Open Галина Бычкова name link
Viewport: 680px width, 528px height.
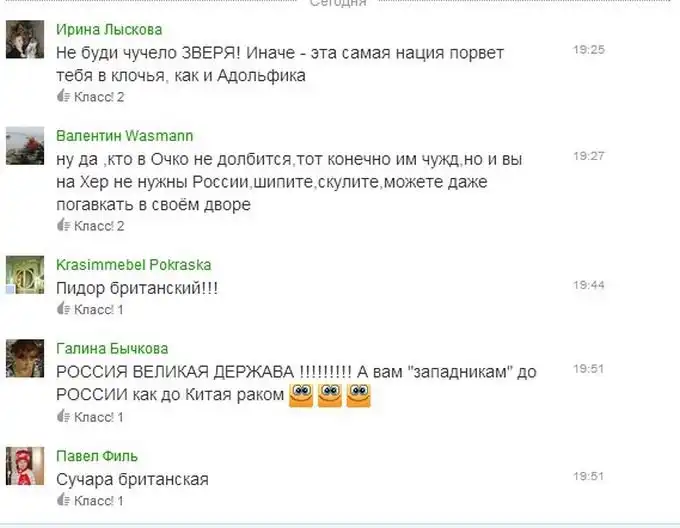pyautogui.click(x=112, y=349)
